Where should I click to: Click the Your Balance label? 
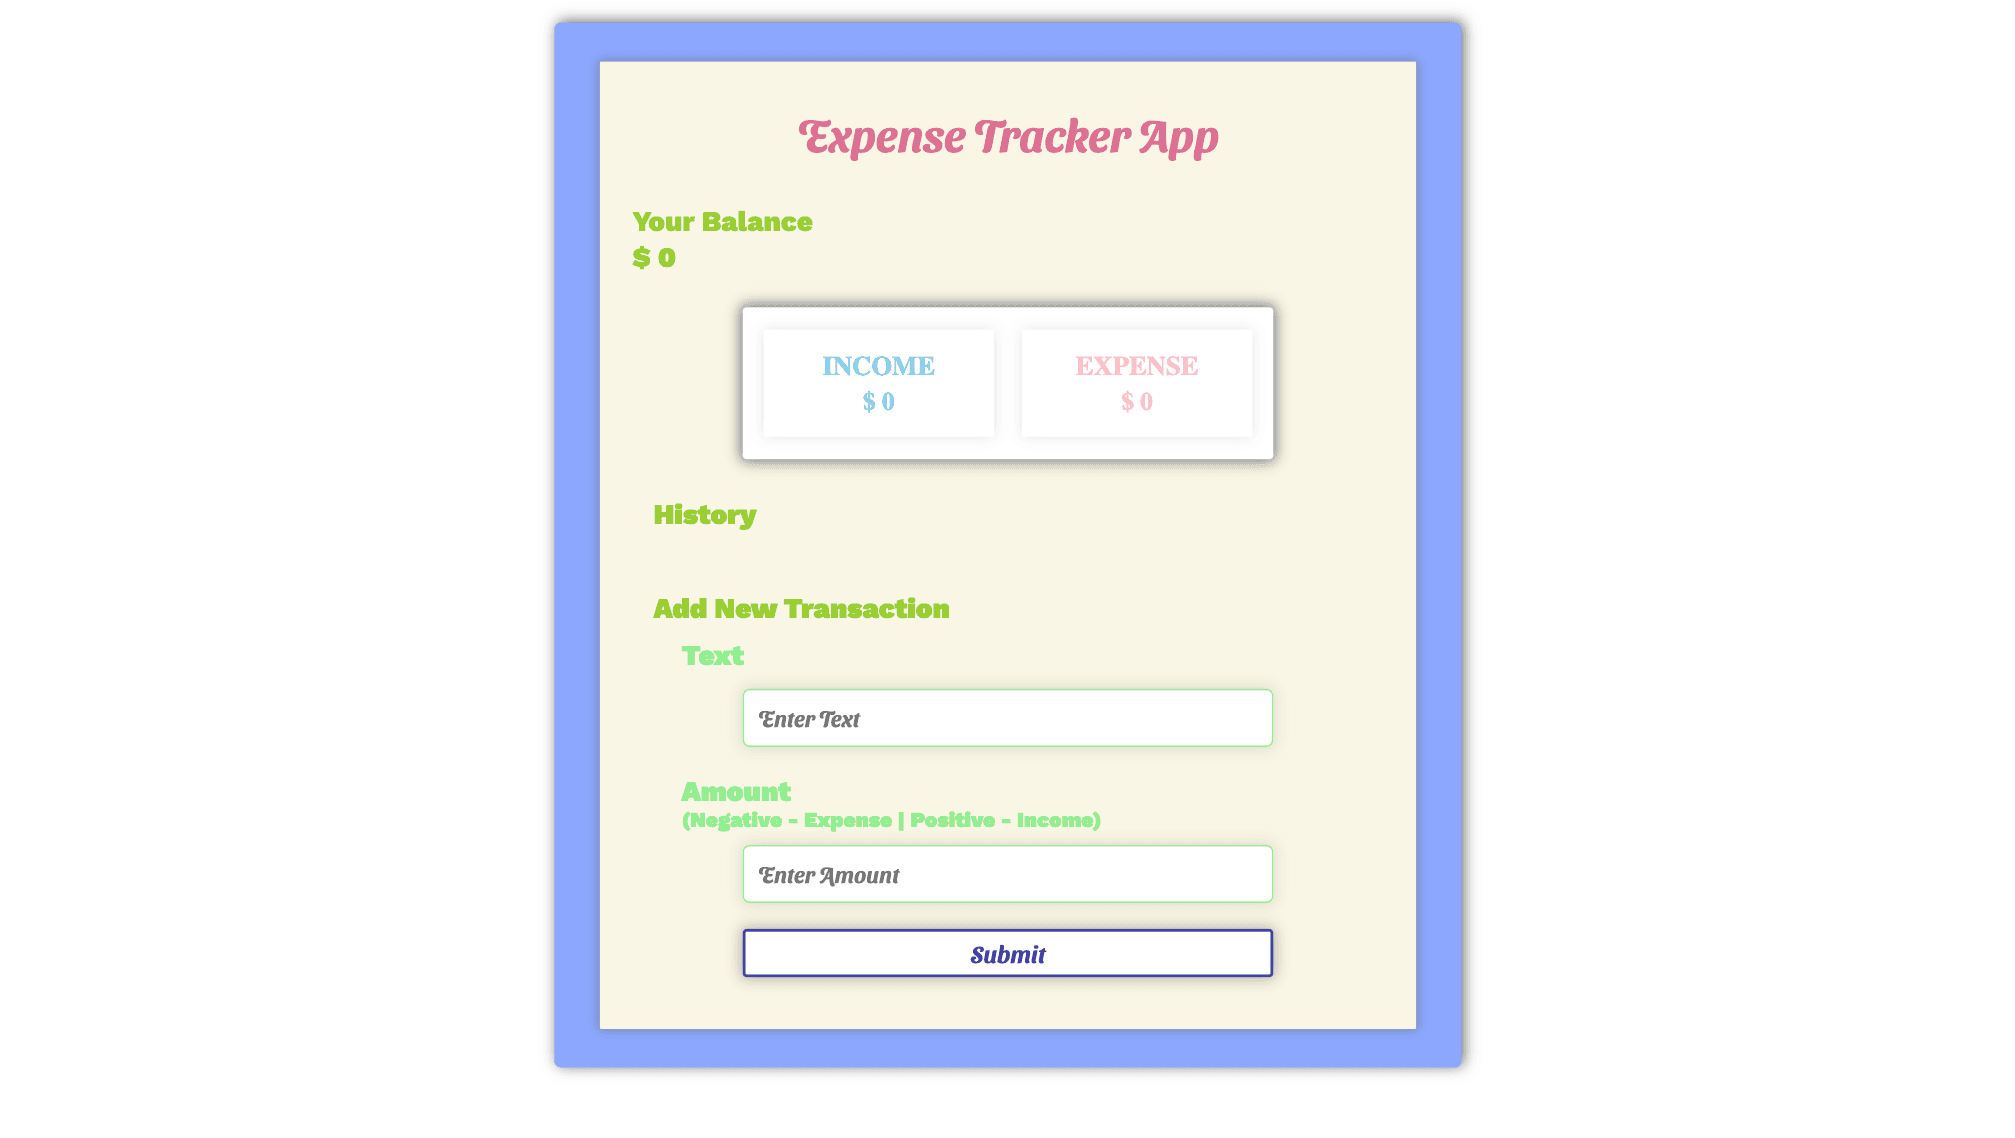point(722,220)
